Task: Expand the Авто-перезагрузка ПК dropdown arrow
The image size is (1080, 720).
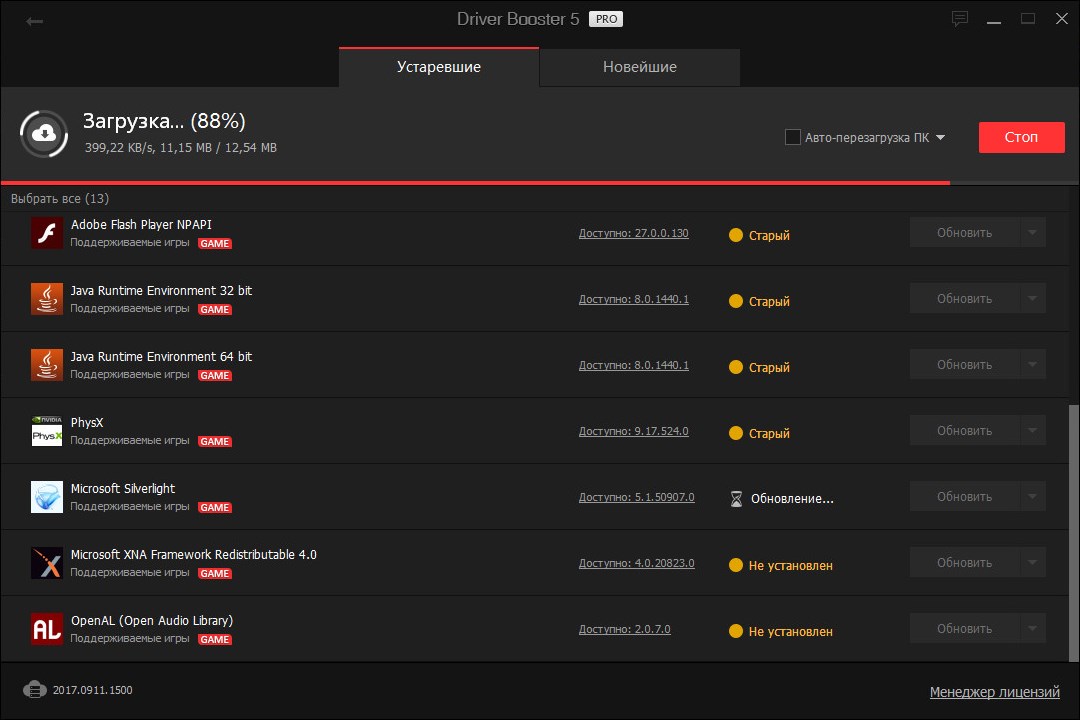Action: coord(940,138)
